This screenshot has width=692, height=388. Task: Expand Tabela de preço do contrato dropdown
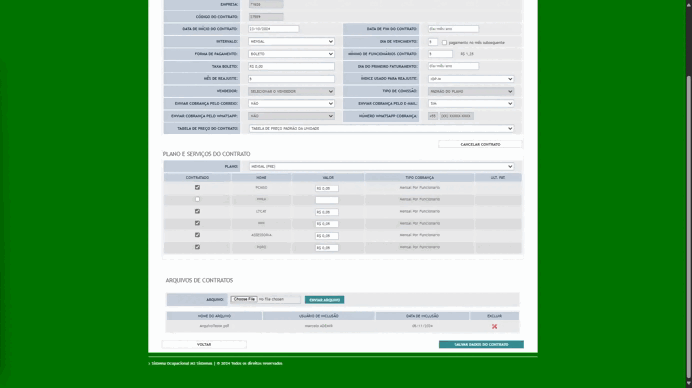tap(381, 128)
